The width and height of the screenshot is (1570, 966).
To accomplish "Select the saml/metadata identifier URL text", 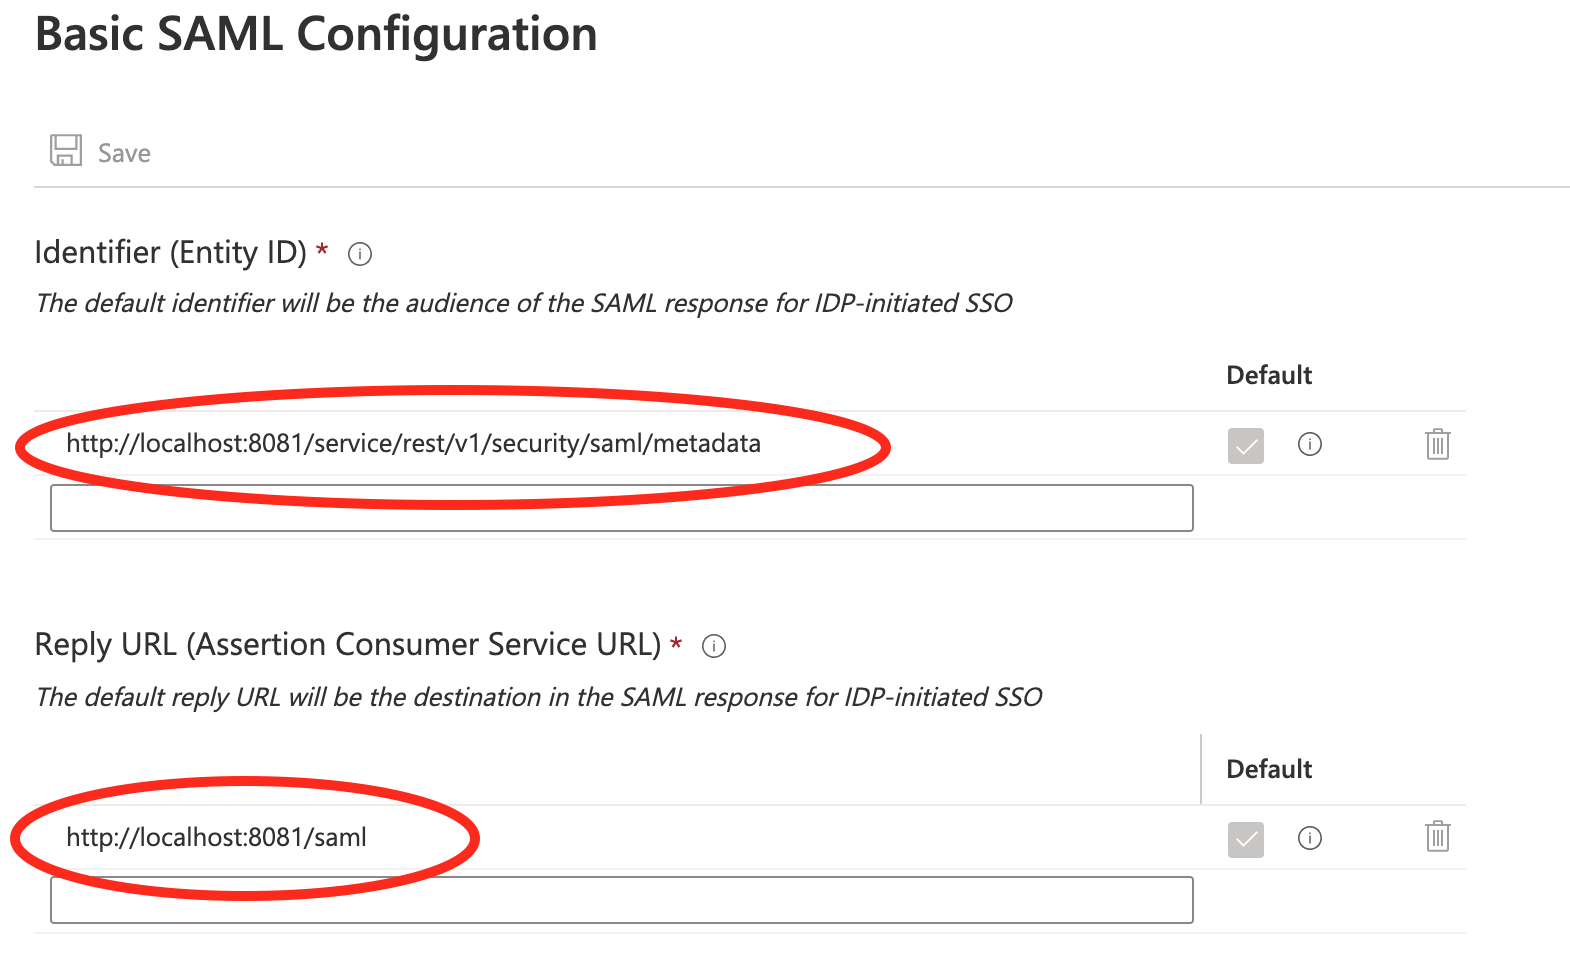I will pyautogui.click(x=413, y=444).
